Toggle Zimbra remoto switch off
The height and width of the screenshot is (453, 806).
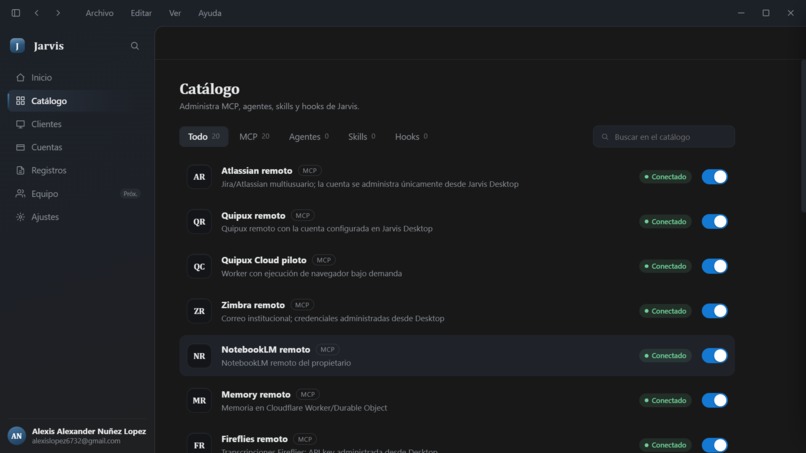(x=715, y=311)
